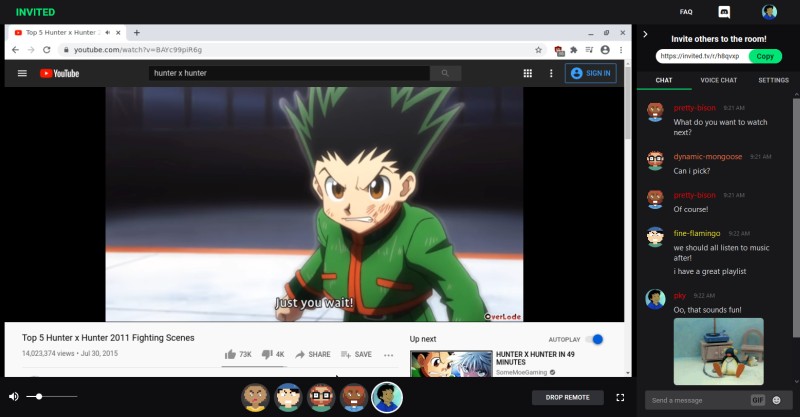Image resolution: width=800 pixels, height=417 pixels.
Task: Go back in the browser
Action: coord(15,50)
